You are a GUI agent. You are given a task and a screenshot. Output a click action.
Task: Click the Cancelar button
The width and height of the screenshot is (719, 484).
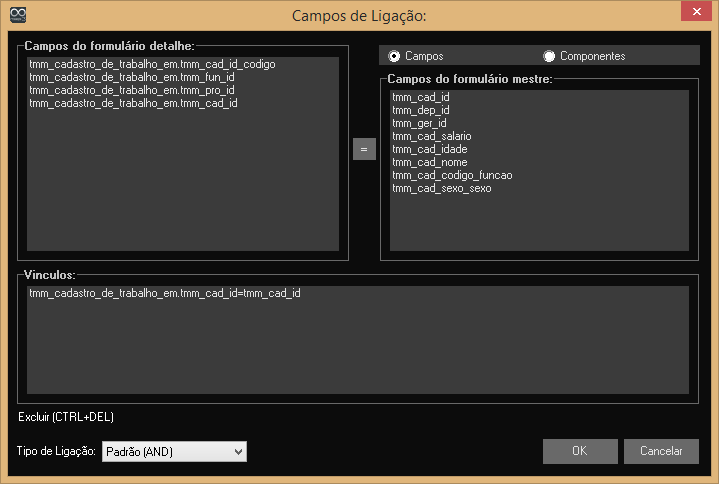tap(661, 451)
